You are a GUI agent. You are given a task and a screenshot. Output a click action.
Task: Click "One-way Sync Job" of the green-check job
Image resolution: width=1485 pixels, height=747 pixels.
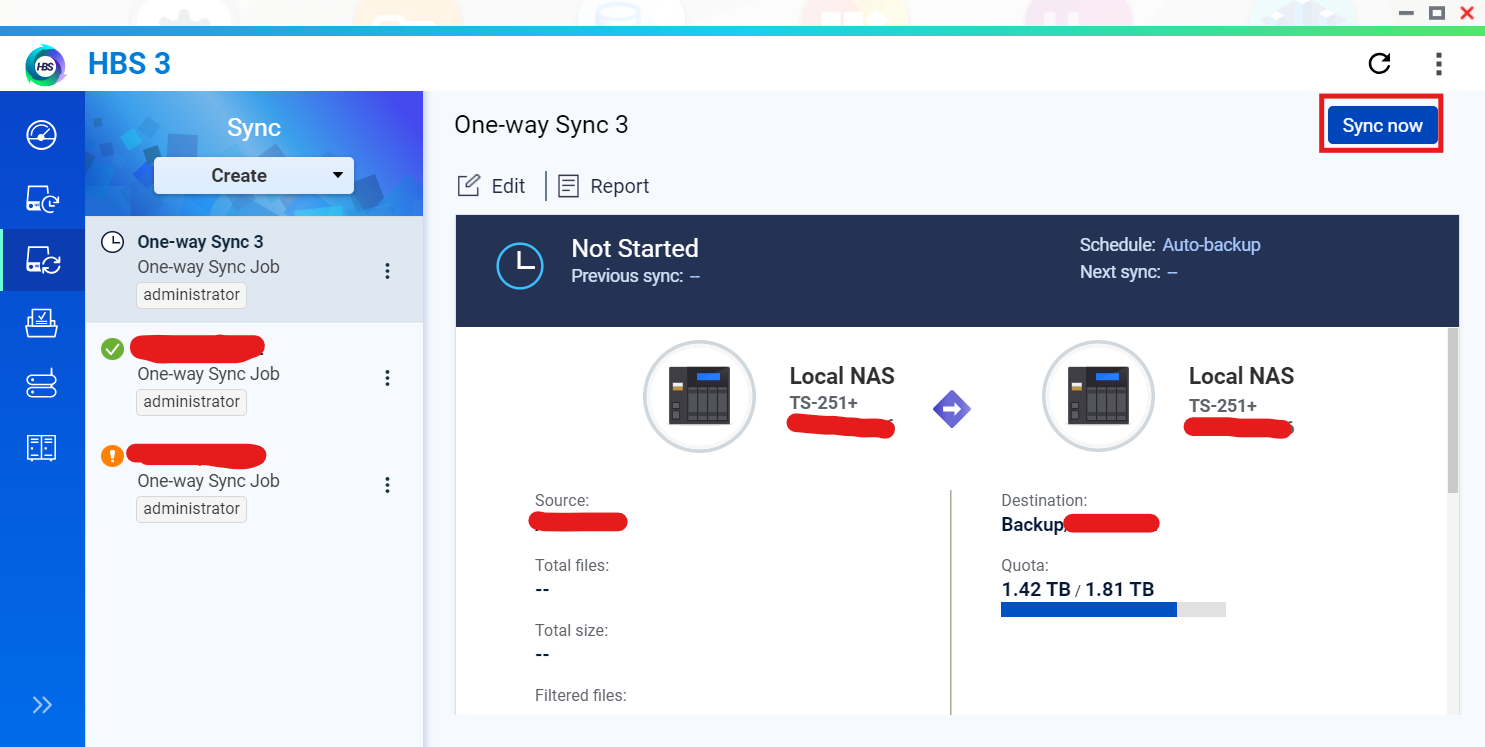208,374
